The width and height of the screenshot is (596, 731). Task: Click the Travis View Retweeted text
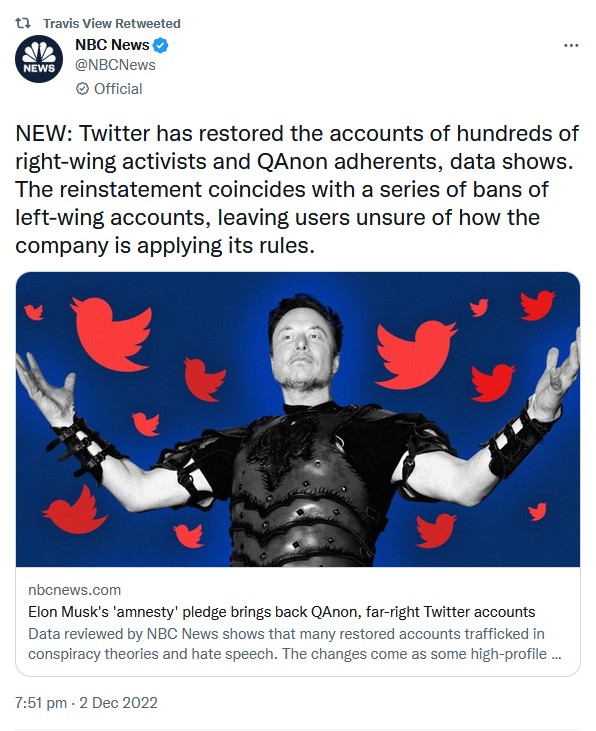pyautogui.click(x=111, y=23)
